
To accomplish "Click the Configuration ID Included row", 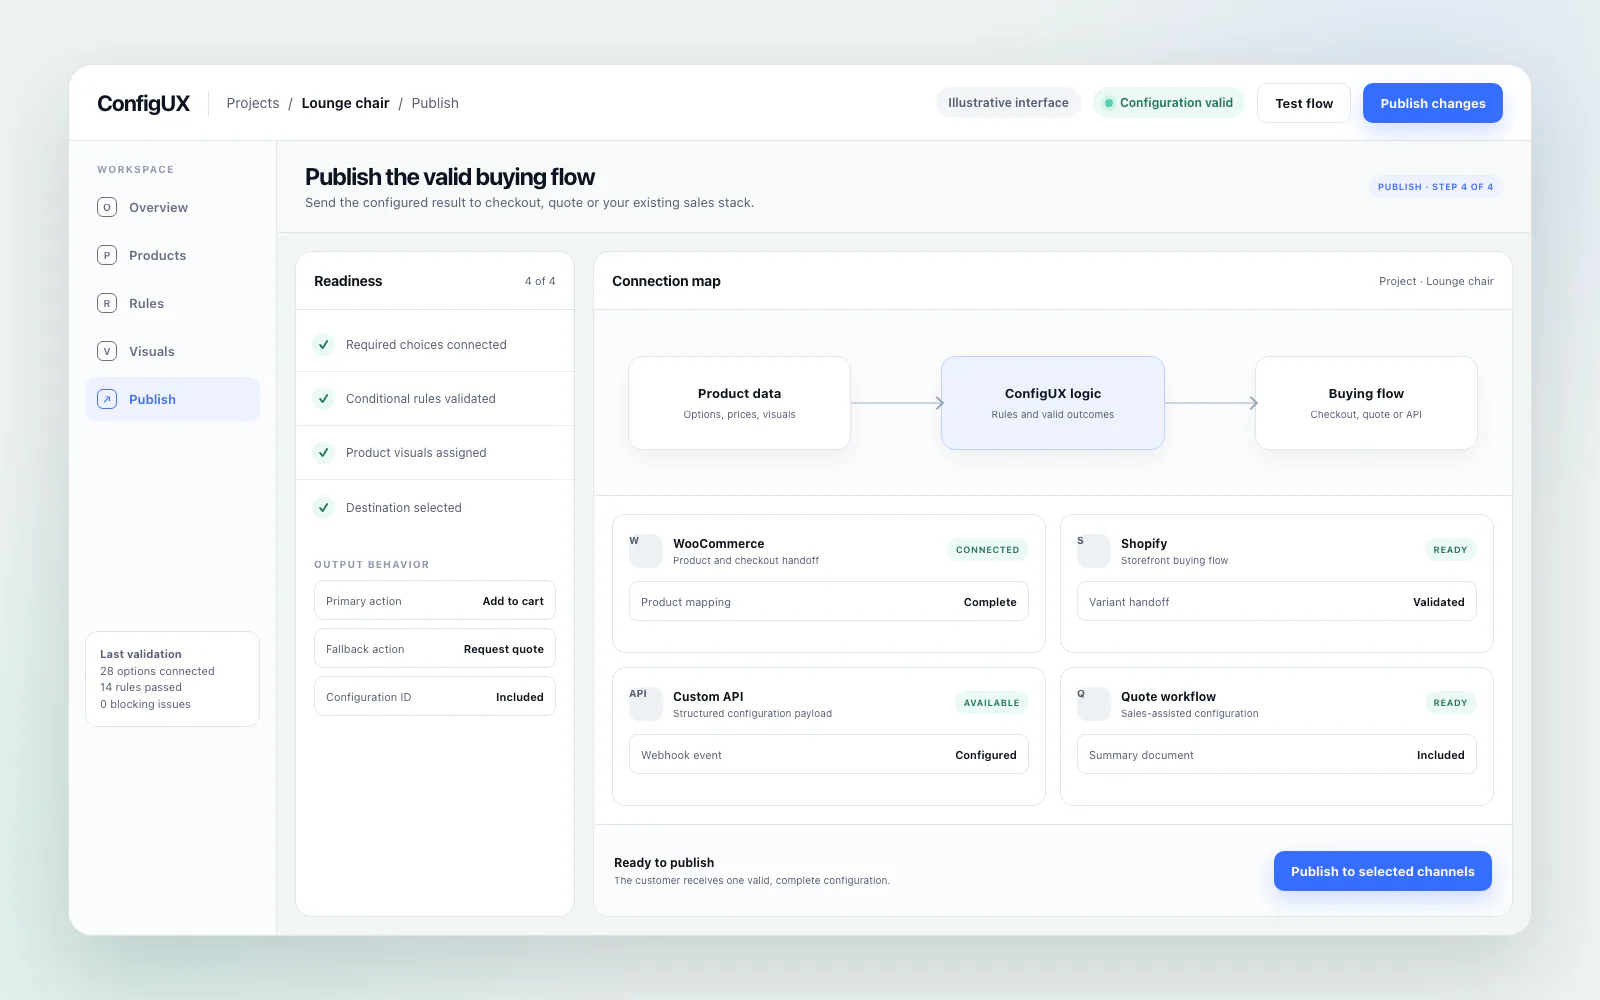I will pyautogui.click(x=435, y=697).
